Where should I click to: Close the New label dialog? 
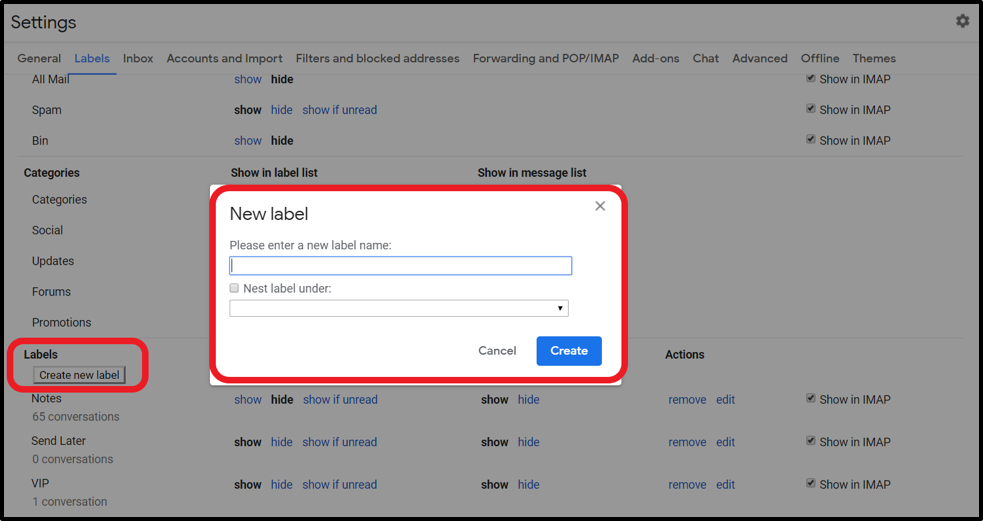600,206
